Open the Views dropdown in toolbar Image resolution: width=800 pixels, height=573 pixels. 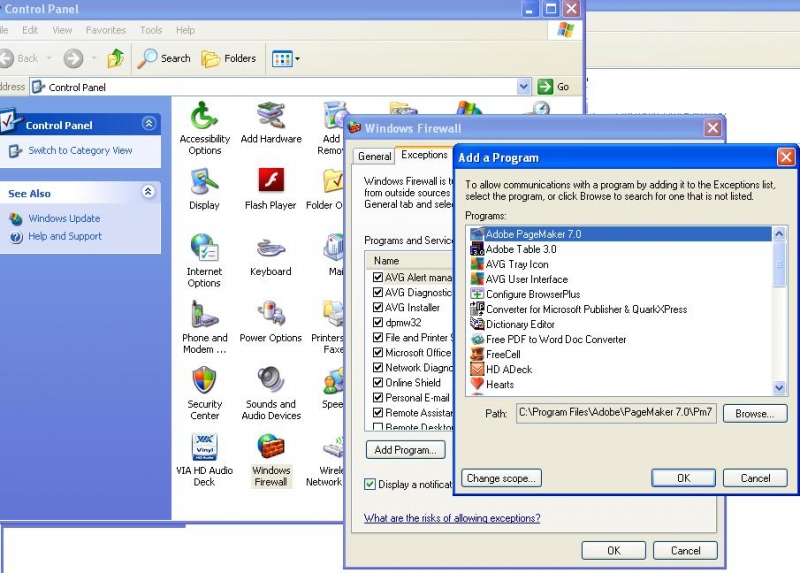(286, 58)
